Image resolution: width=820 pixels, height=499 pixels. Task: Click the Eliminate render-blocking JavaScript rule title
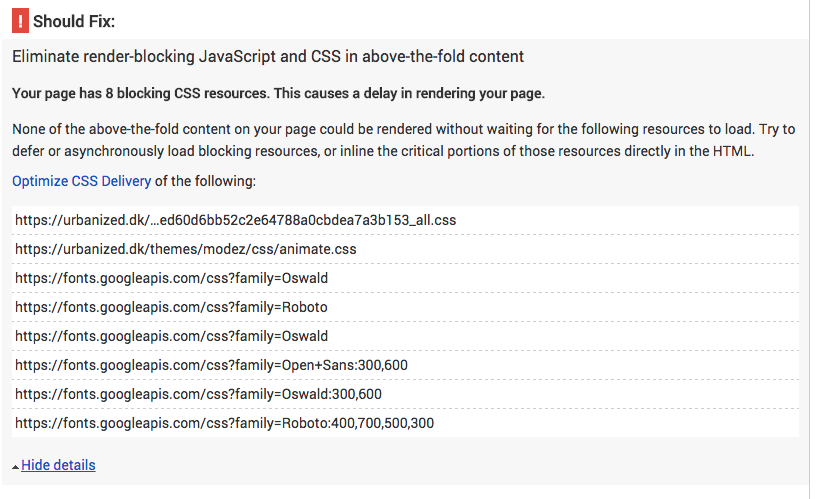click(267, 57)
